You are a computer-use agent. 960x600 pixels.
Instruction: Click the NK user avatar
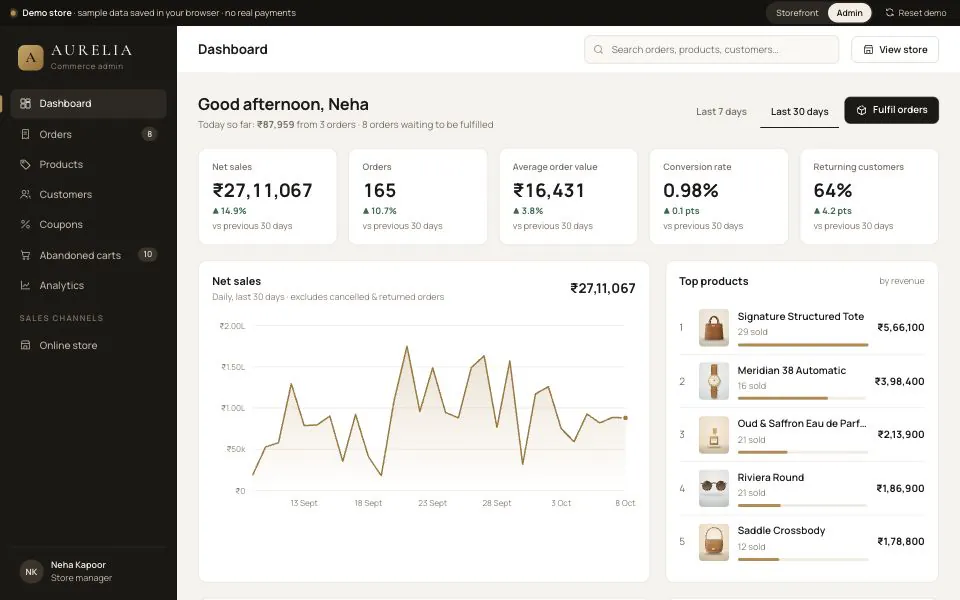point(31,572)
